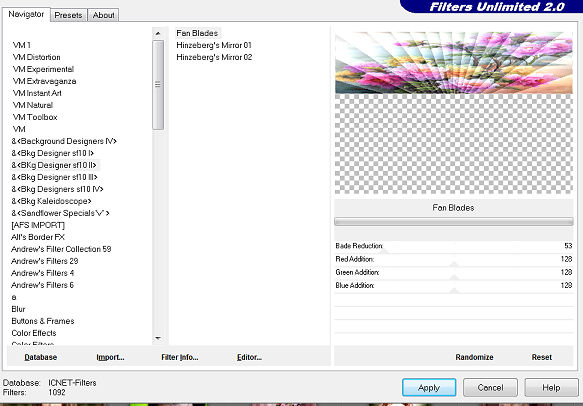The image size is (583, 406).
Task: Select Andrew's Filters 29 category
Action: coord(45,261)
